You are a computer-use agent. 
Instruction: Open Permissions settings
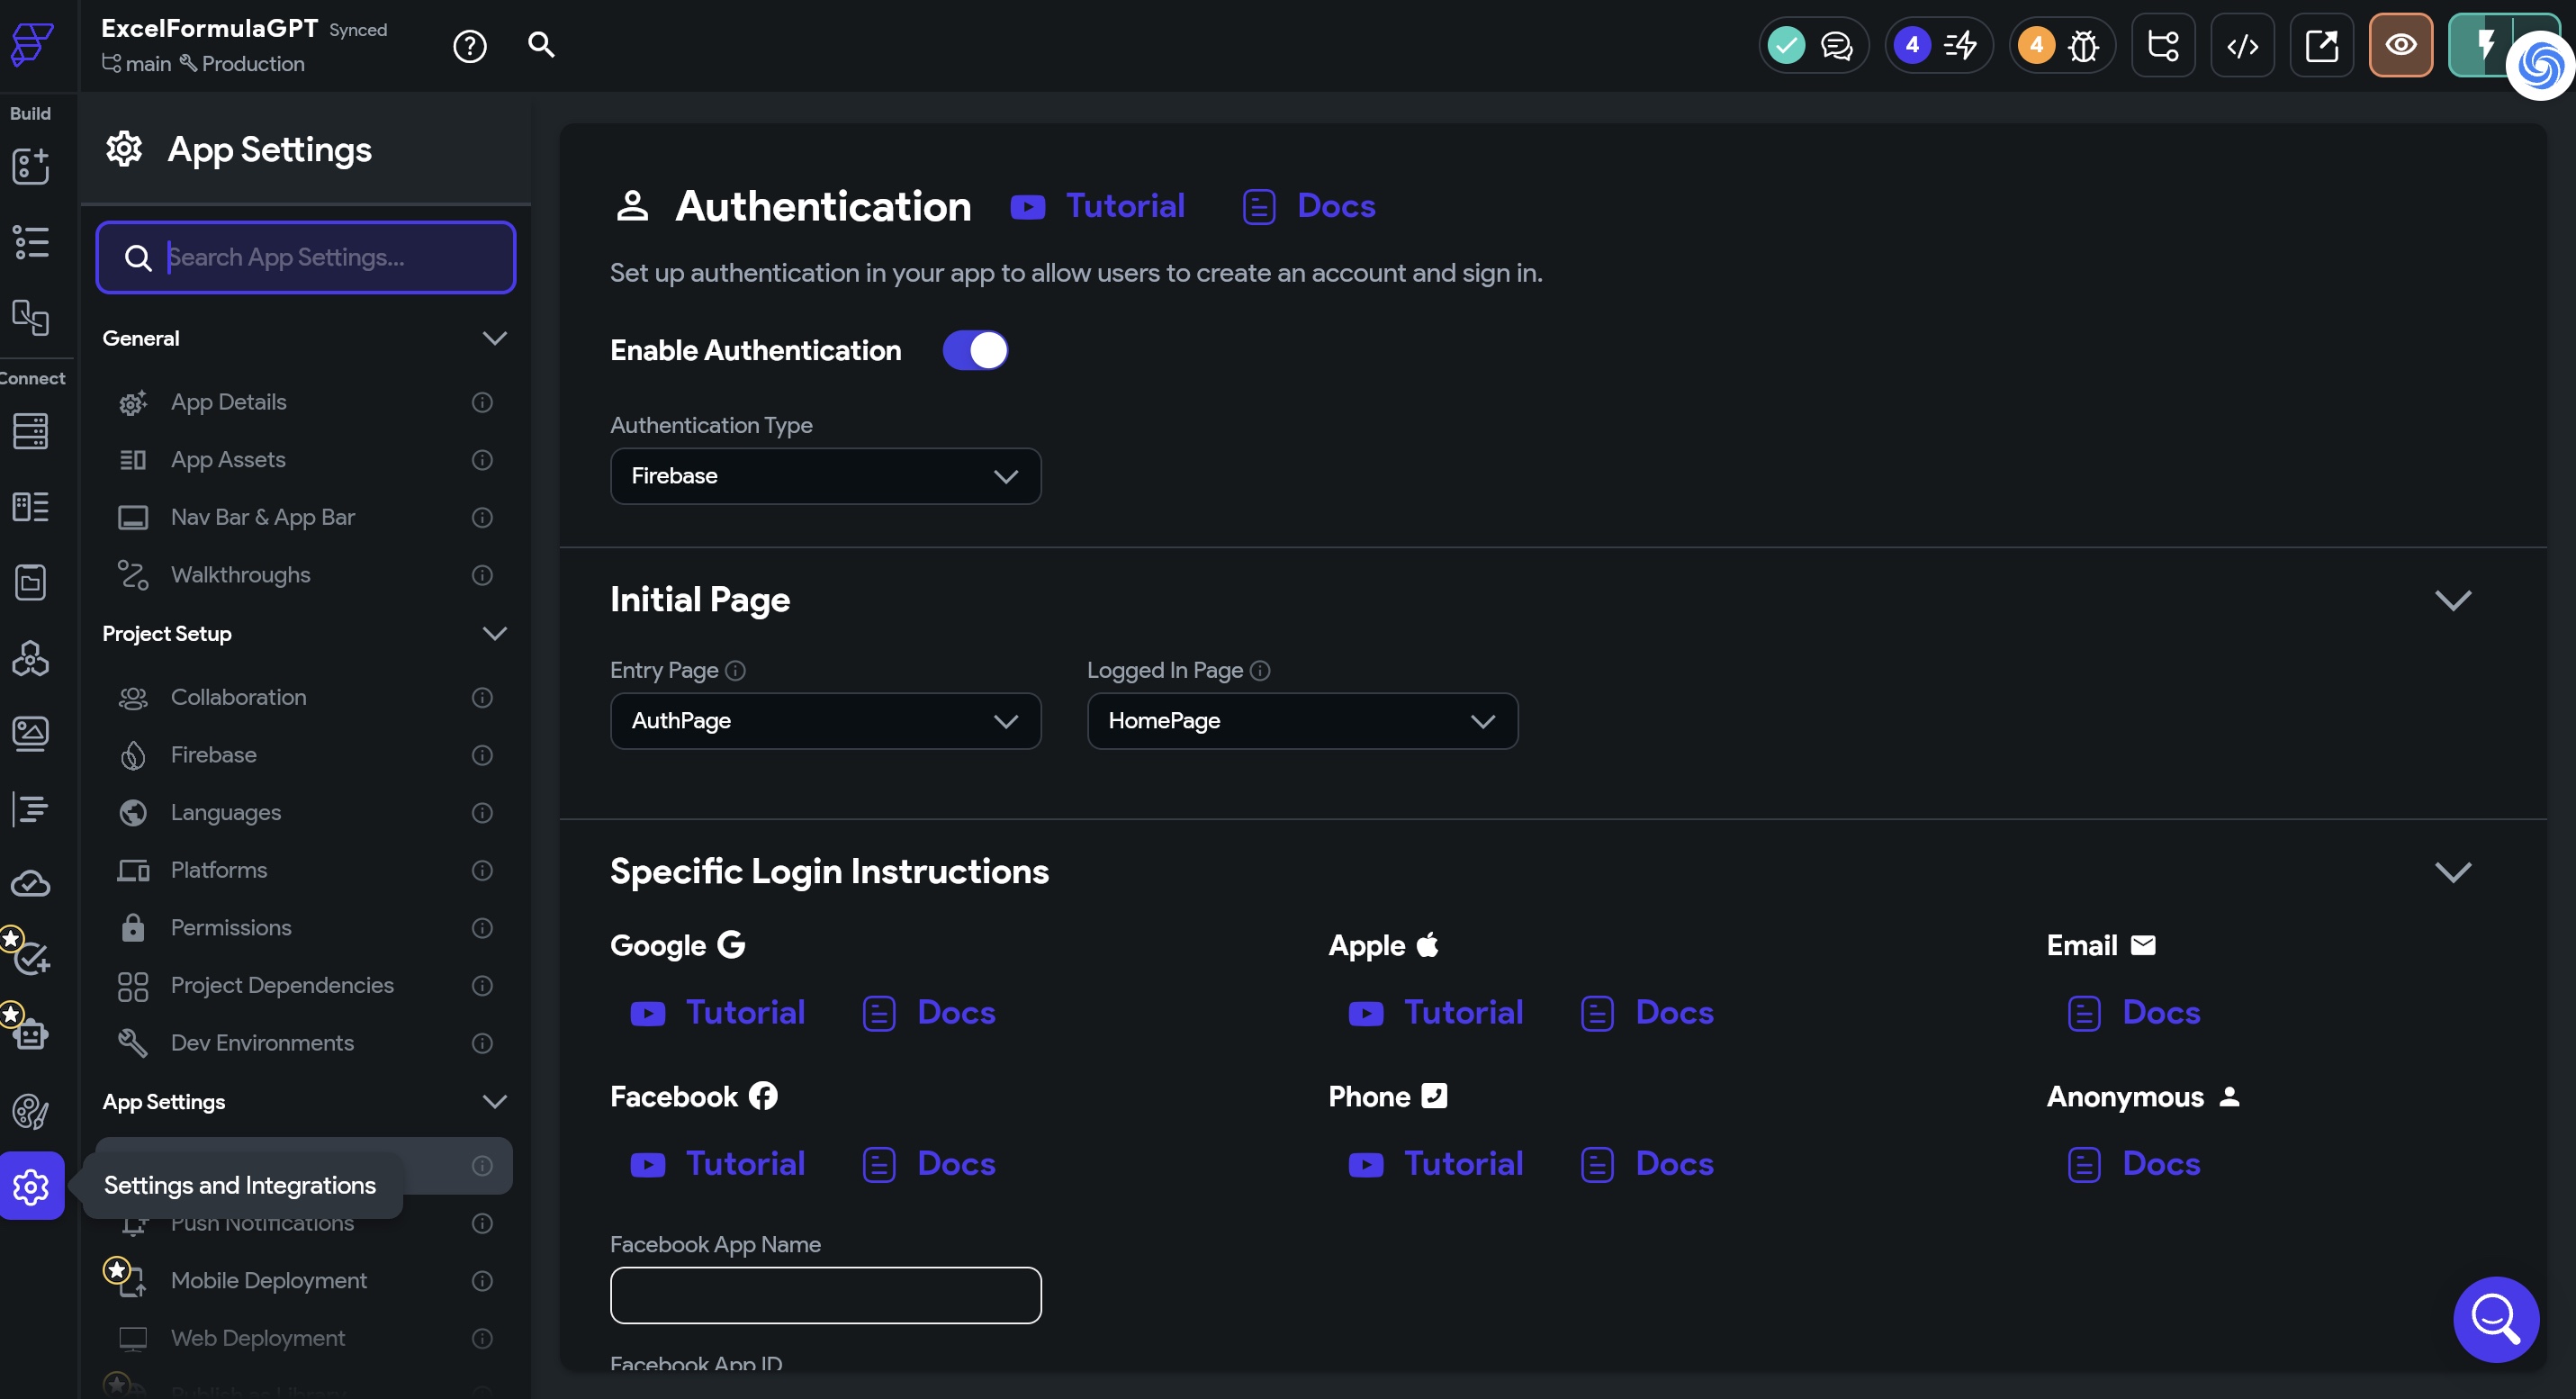305,928
